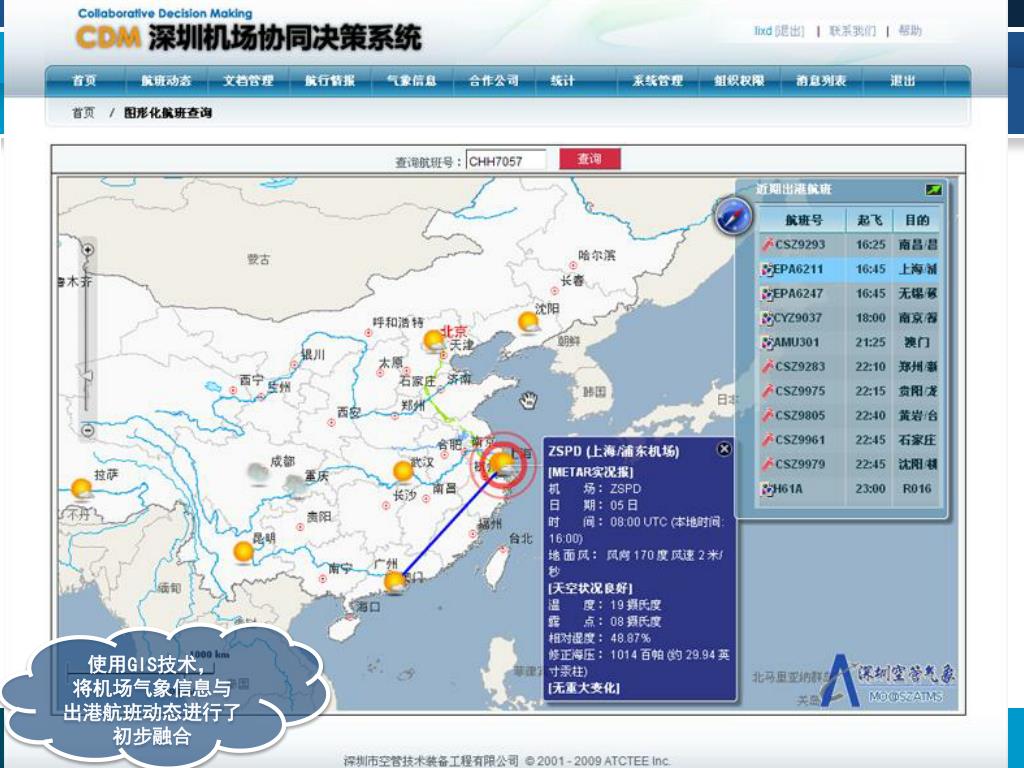The height and width of the screenshot is (768, 1024).
Task: Select flight CSZ9805
Action: (849, 415)
